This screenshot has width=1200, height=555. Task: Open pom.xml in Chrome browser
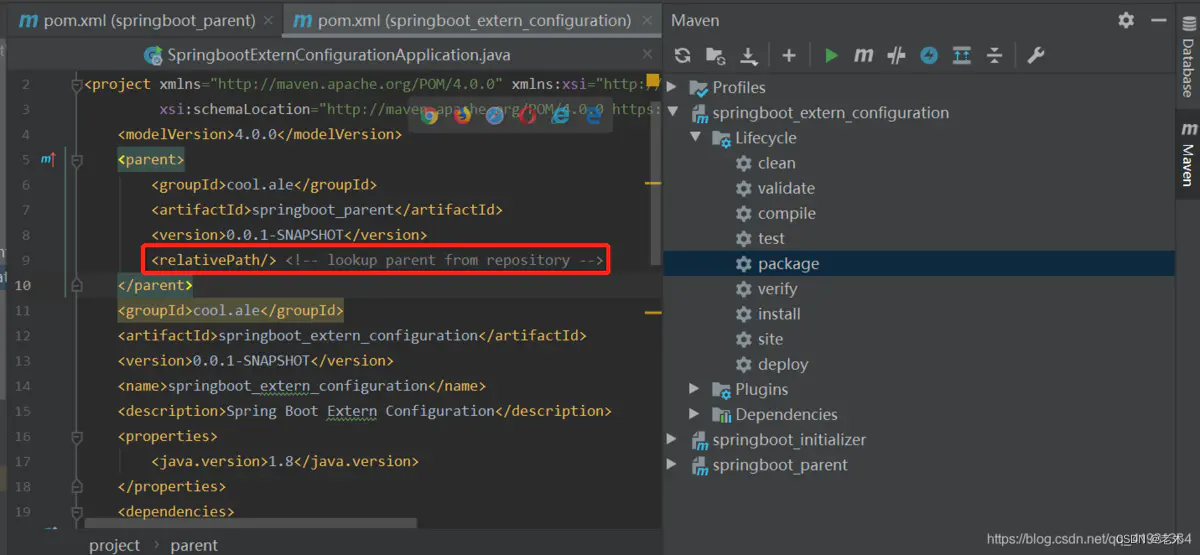tap(430, 115)
